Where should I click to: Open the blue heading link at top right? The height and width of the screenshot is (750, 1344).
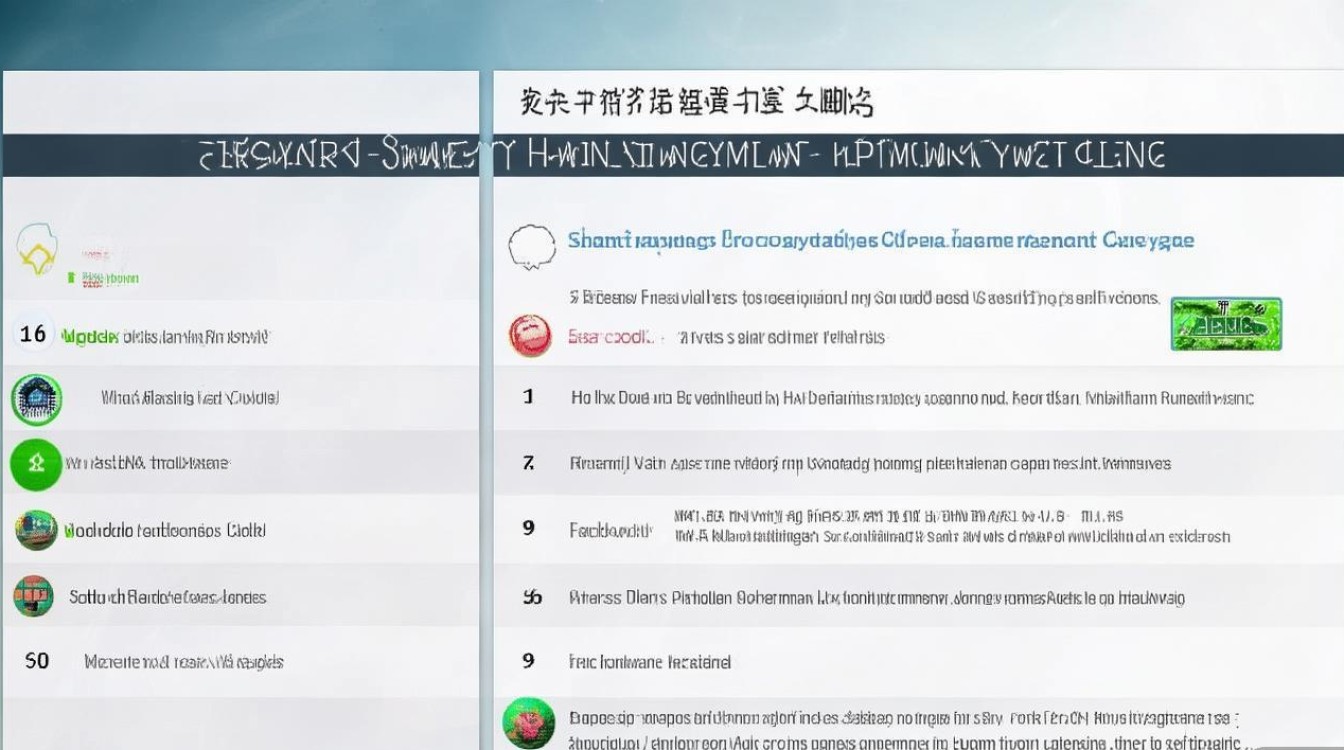click(x=877, y=239)
